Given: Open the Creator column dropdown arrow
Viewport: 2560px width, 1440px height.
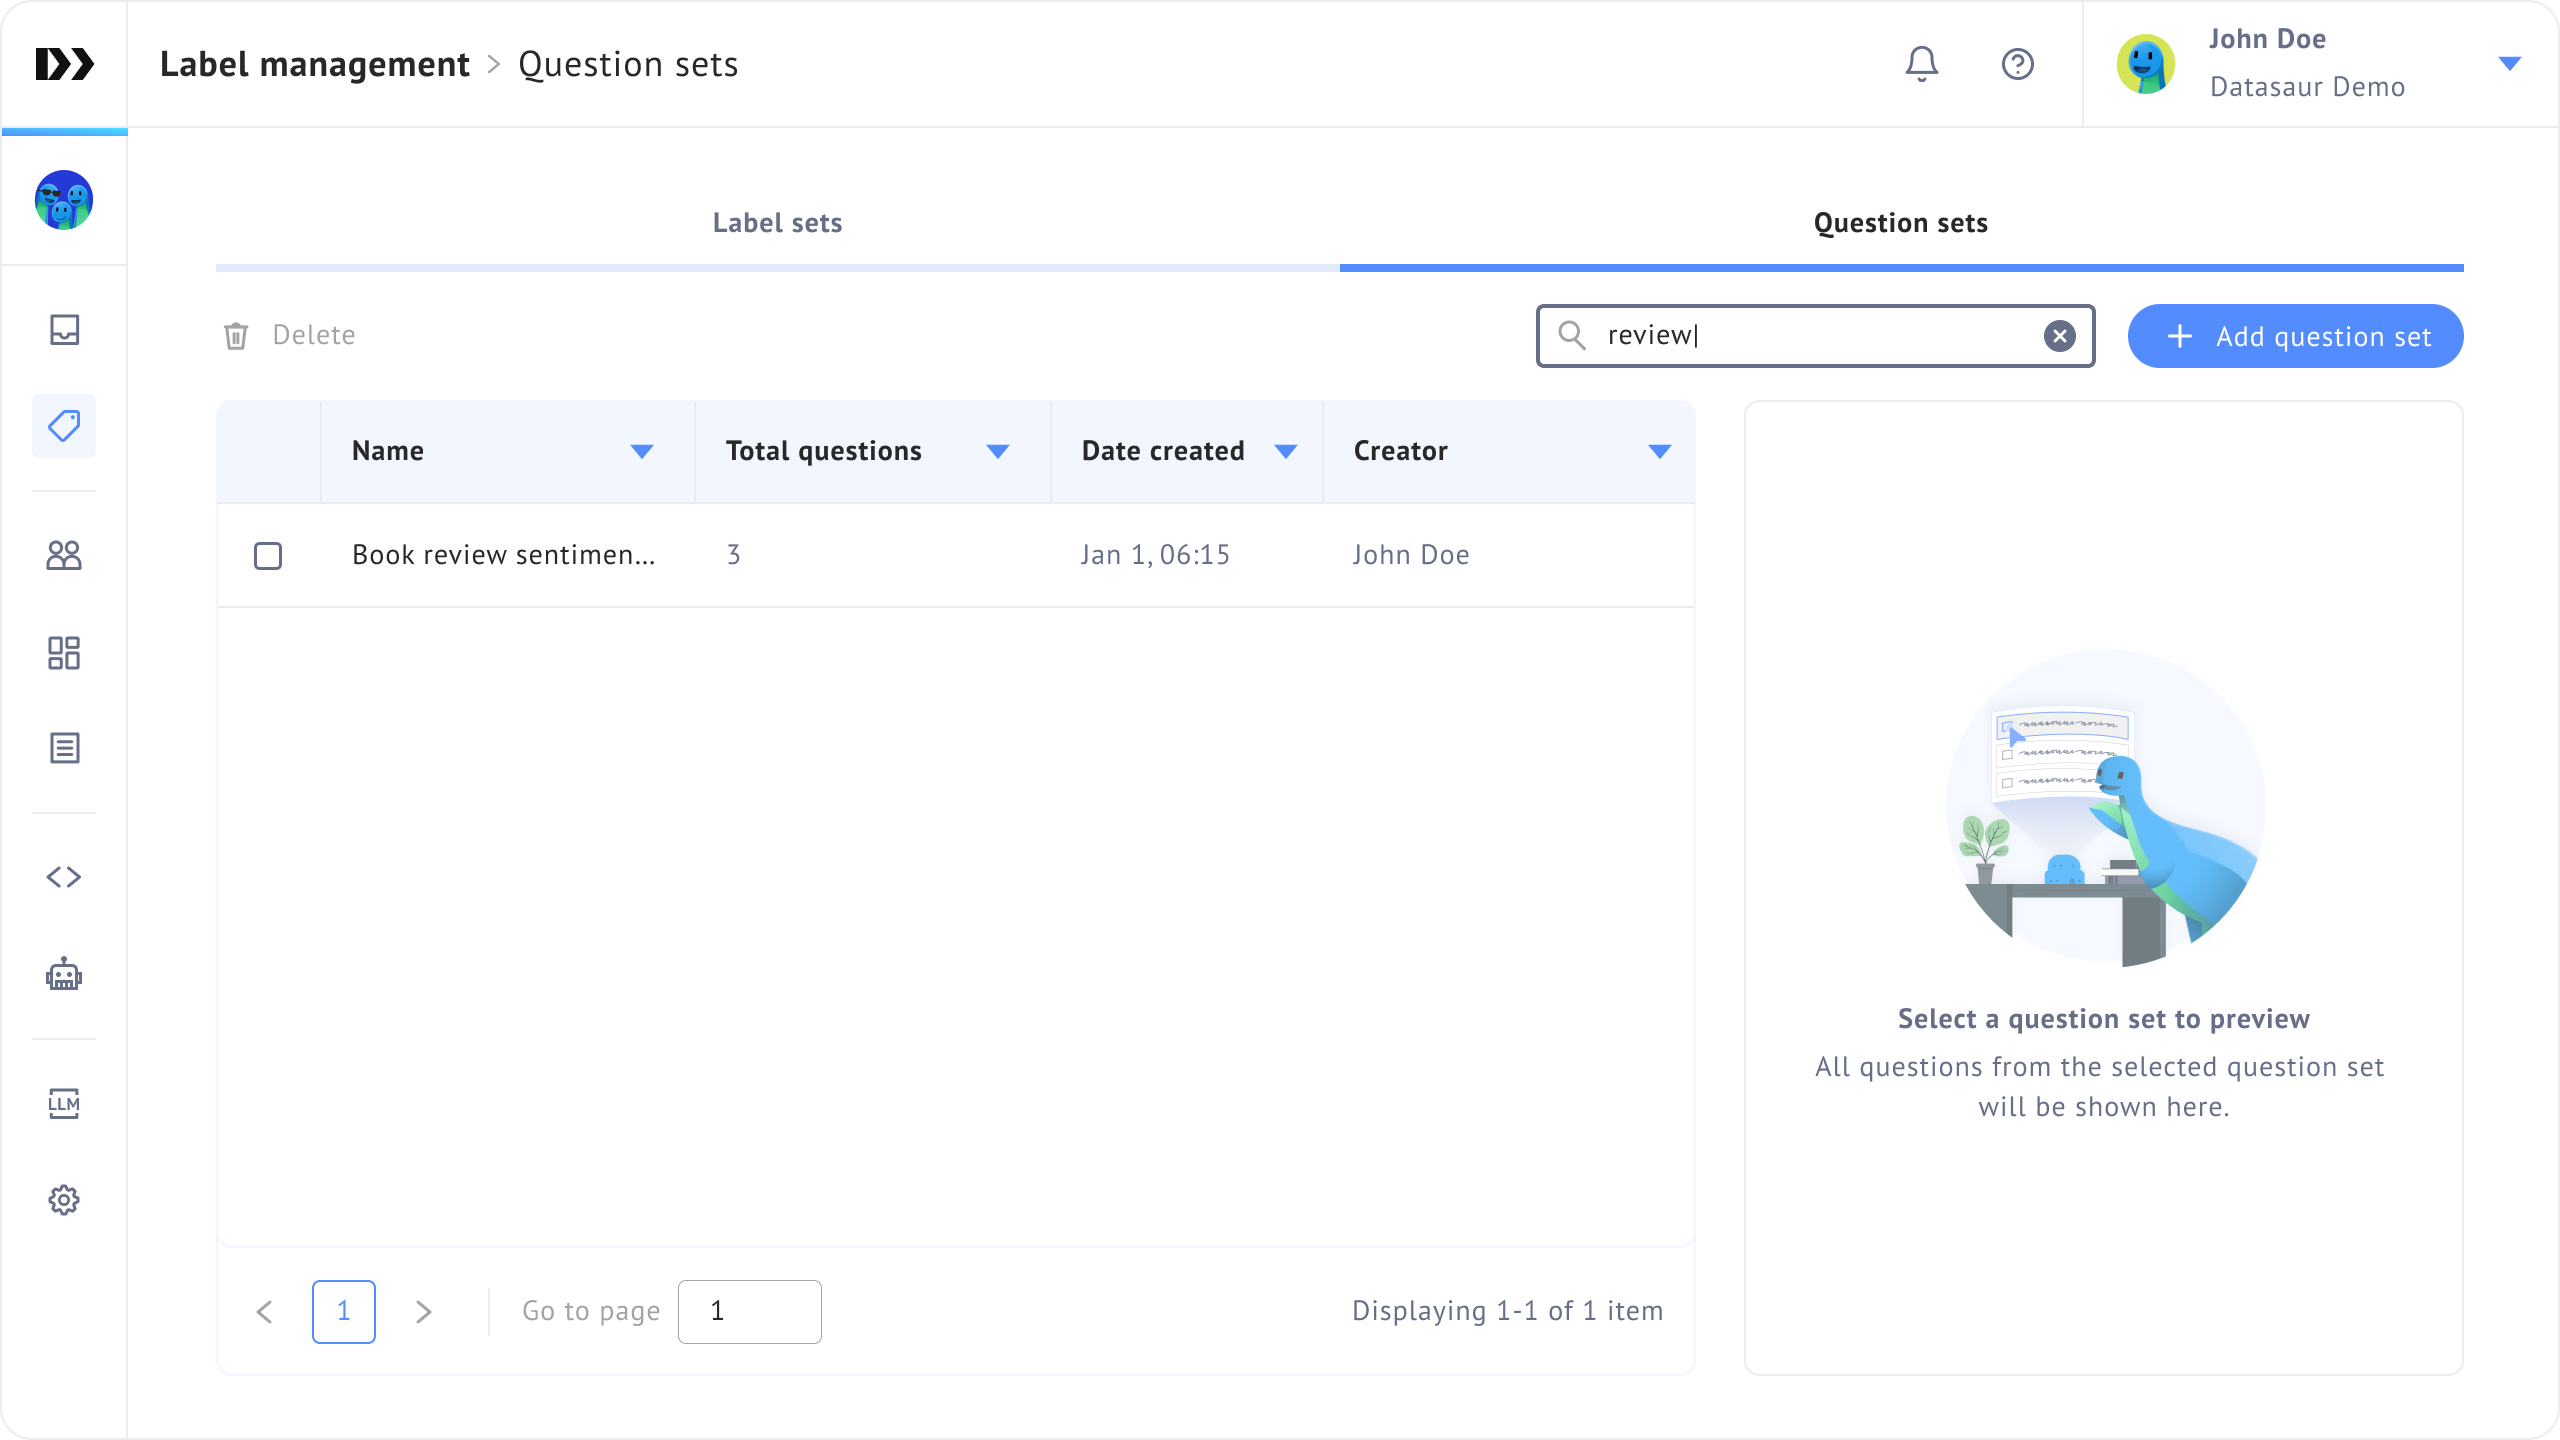Looking at the screenshot, I should point(1659,451).
